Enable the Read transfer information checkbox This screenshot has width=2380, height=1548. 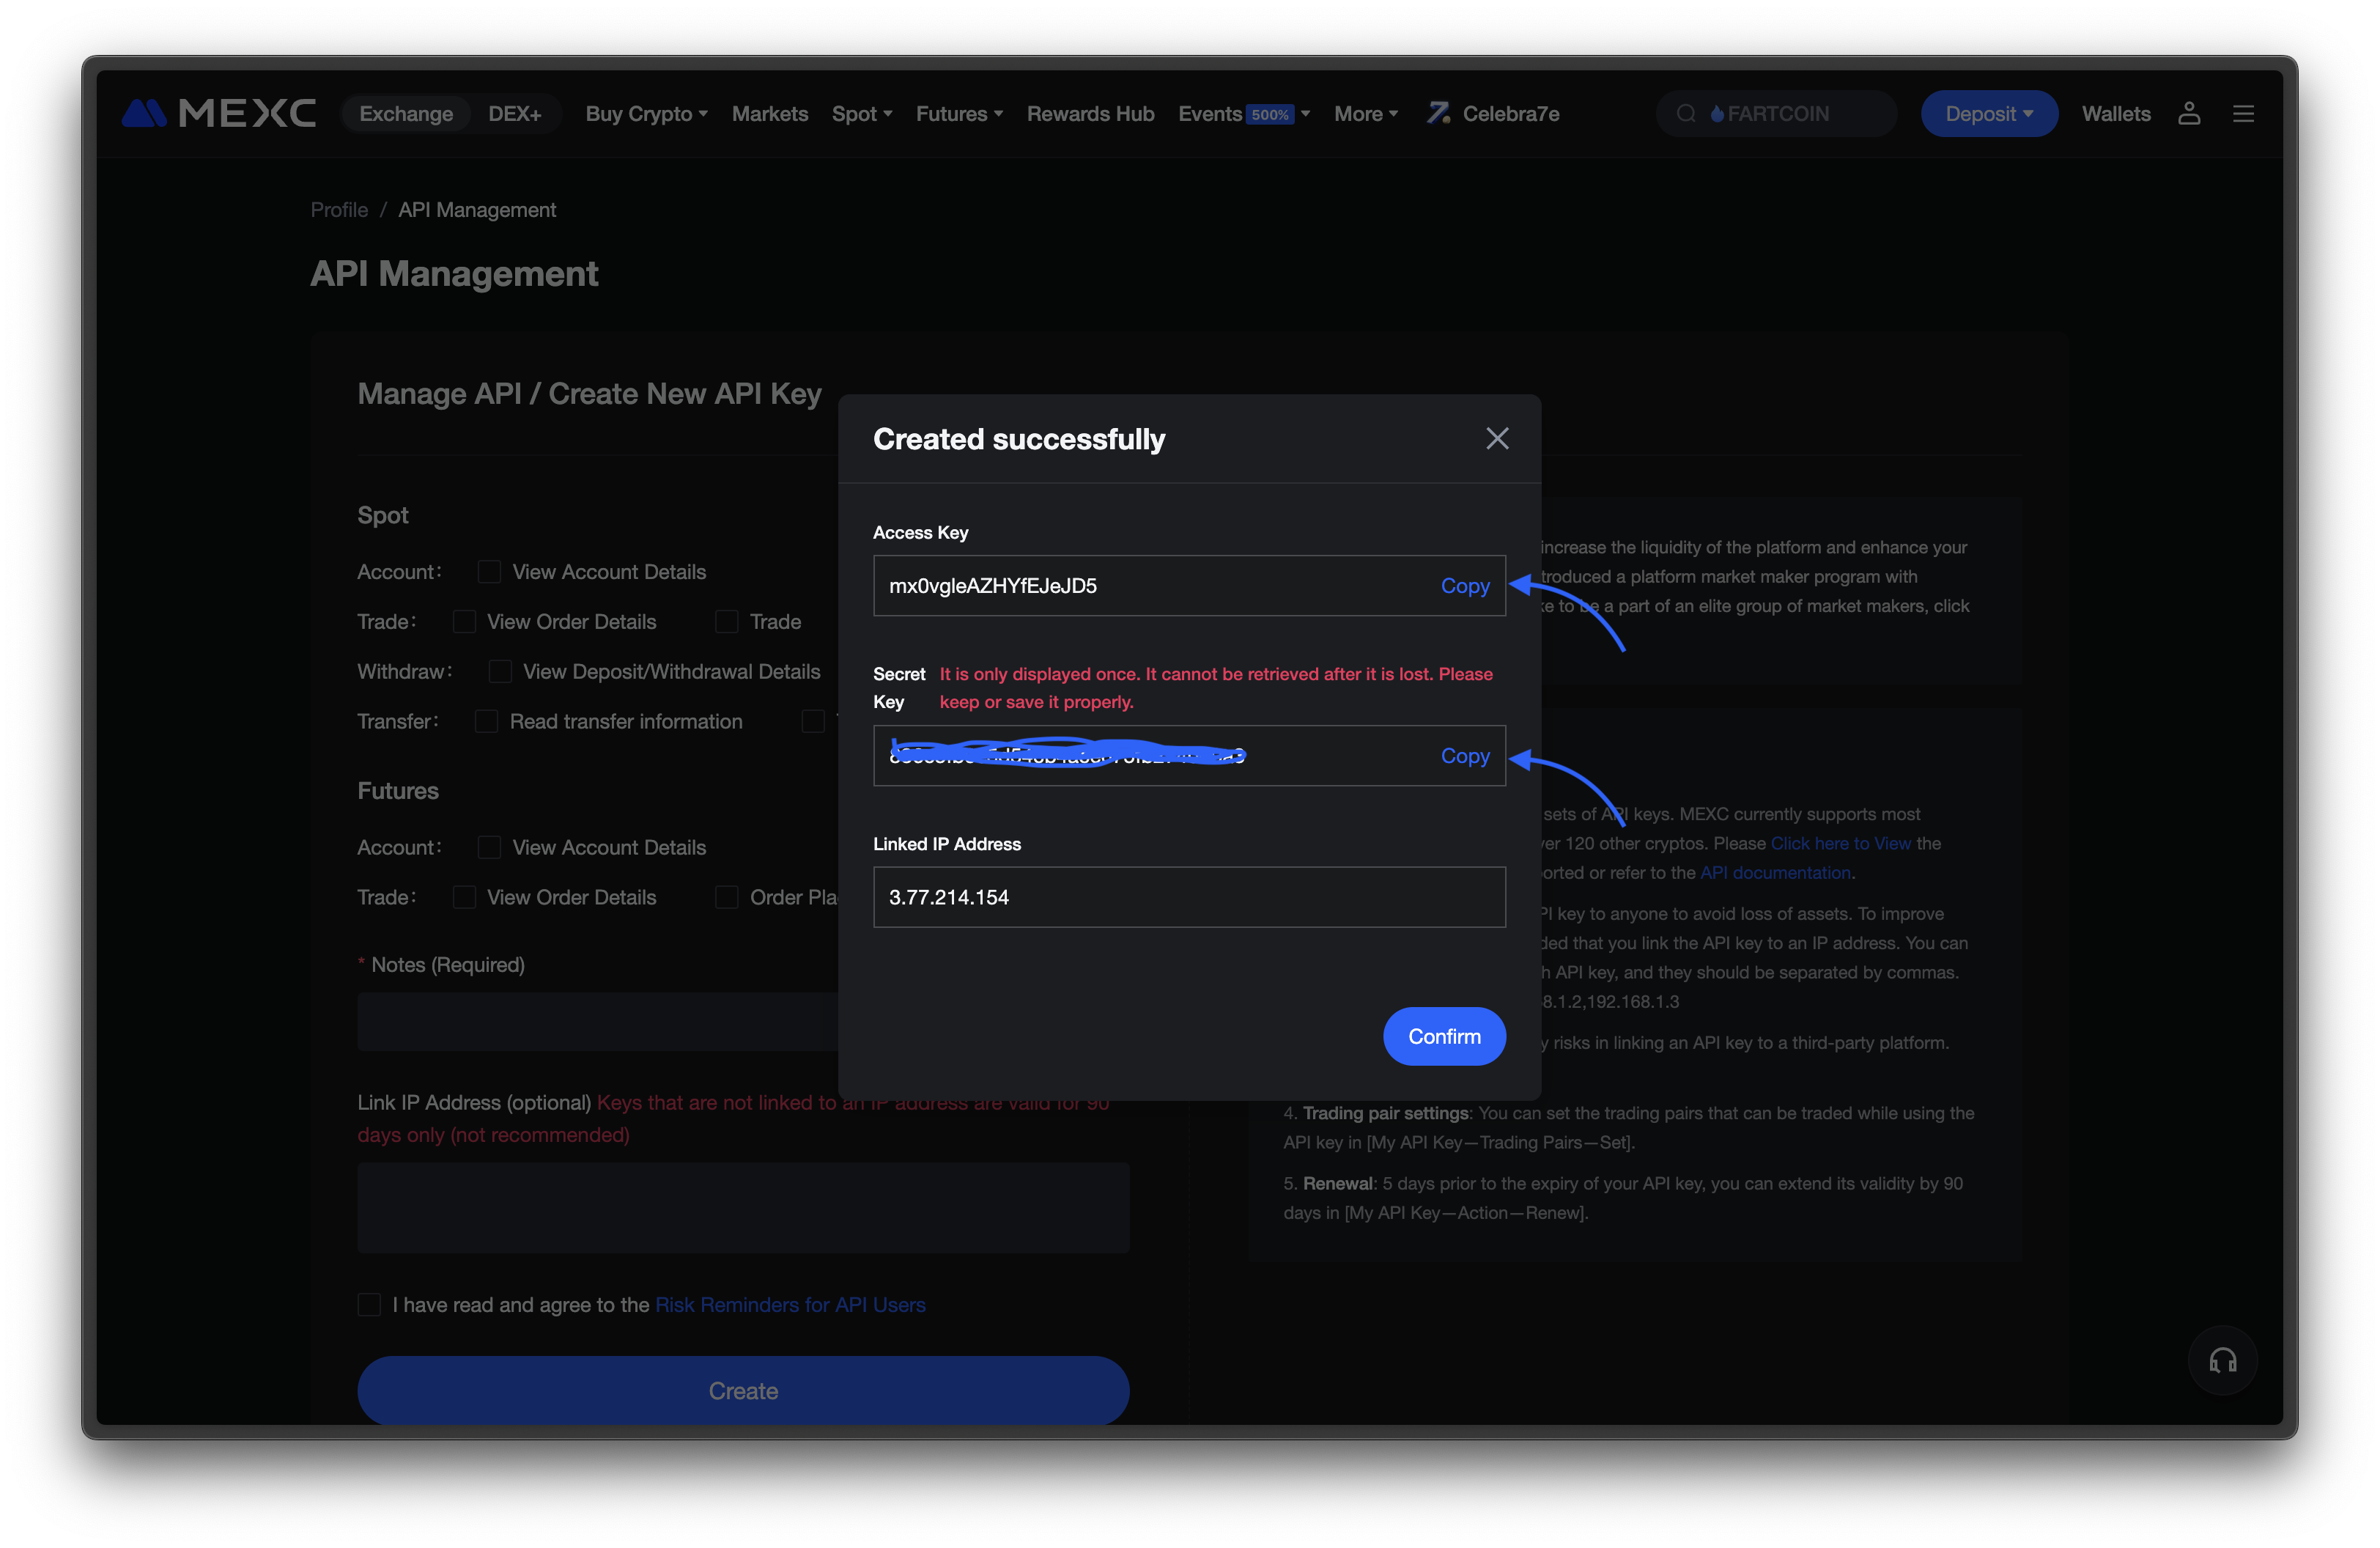coord(486,721)
